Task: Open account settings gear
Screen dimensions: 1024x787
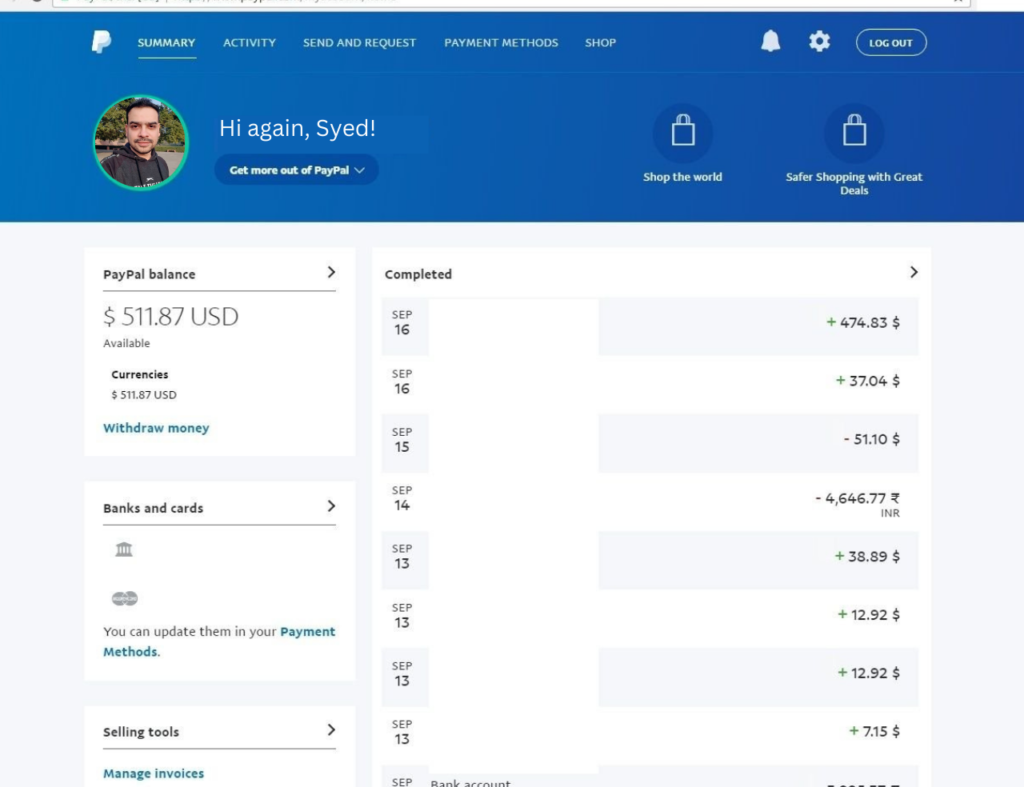Action: tap(819, 42)
